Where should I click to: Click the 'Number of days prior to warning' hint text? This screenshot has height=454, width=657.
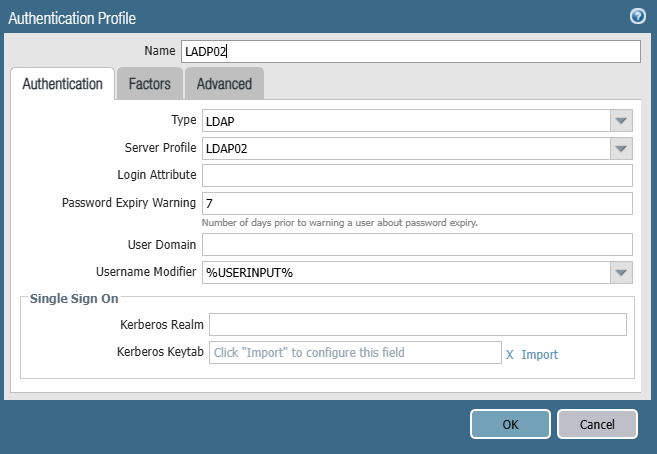coord(339,222)
